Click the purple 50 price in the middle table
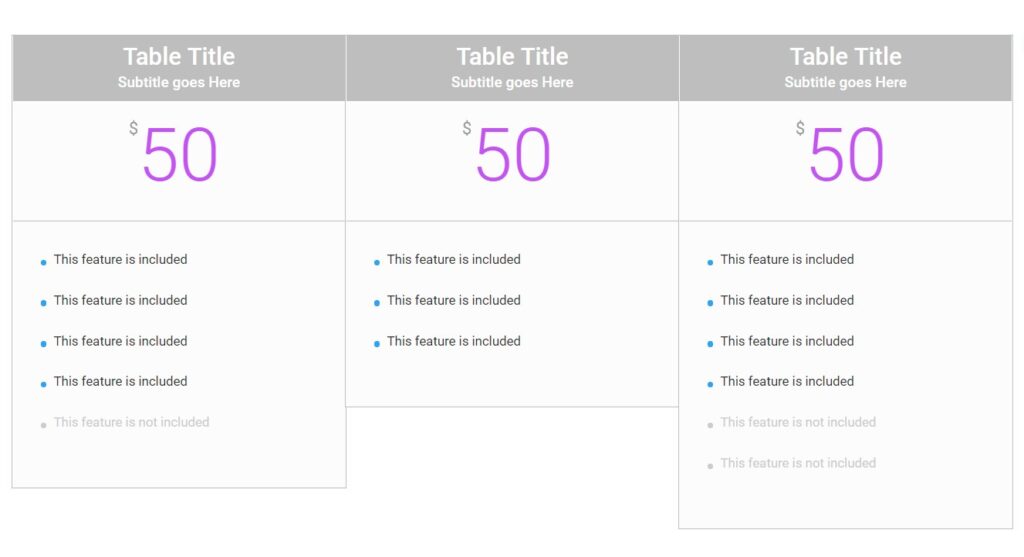This screenshot has height=557, width=1024. 513,156
